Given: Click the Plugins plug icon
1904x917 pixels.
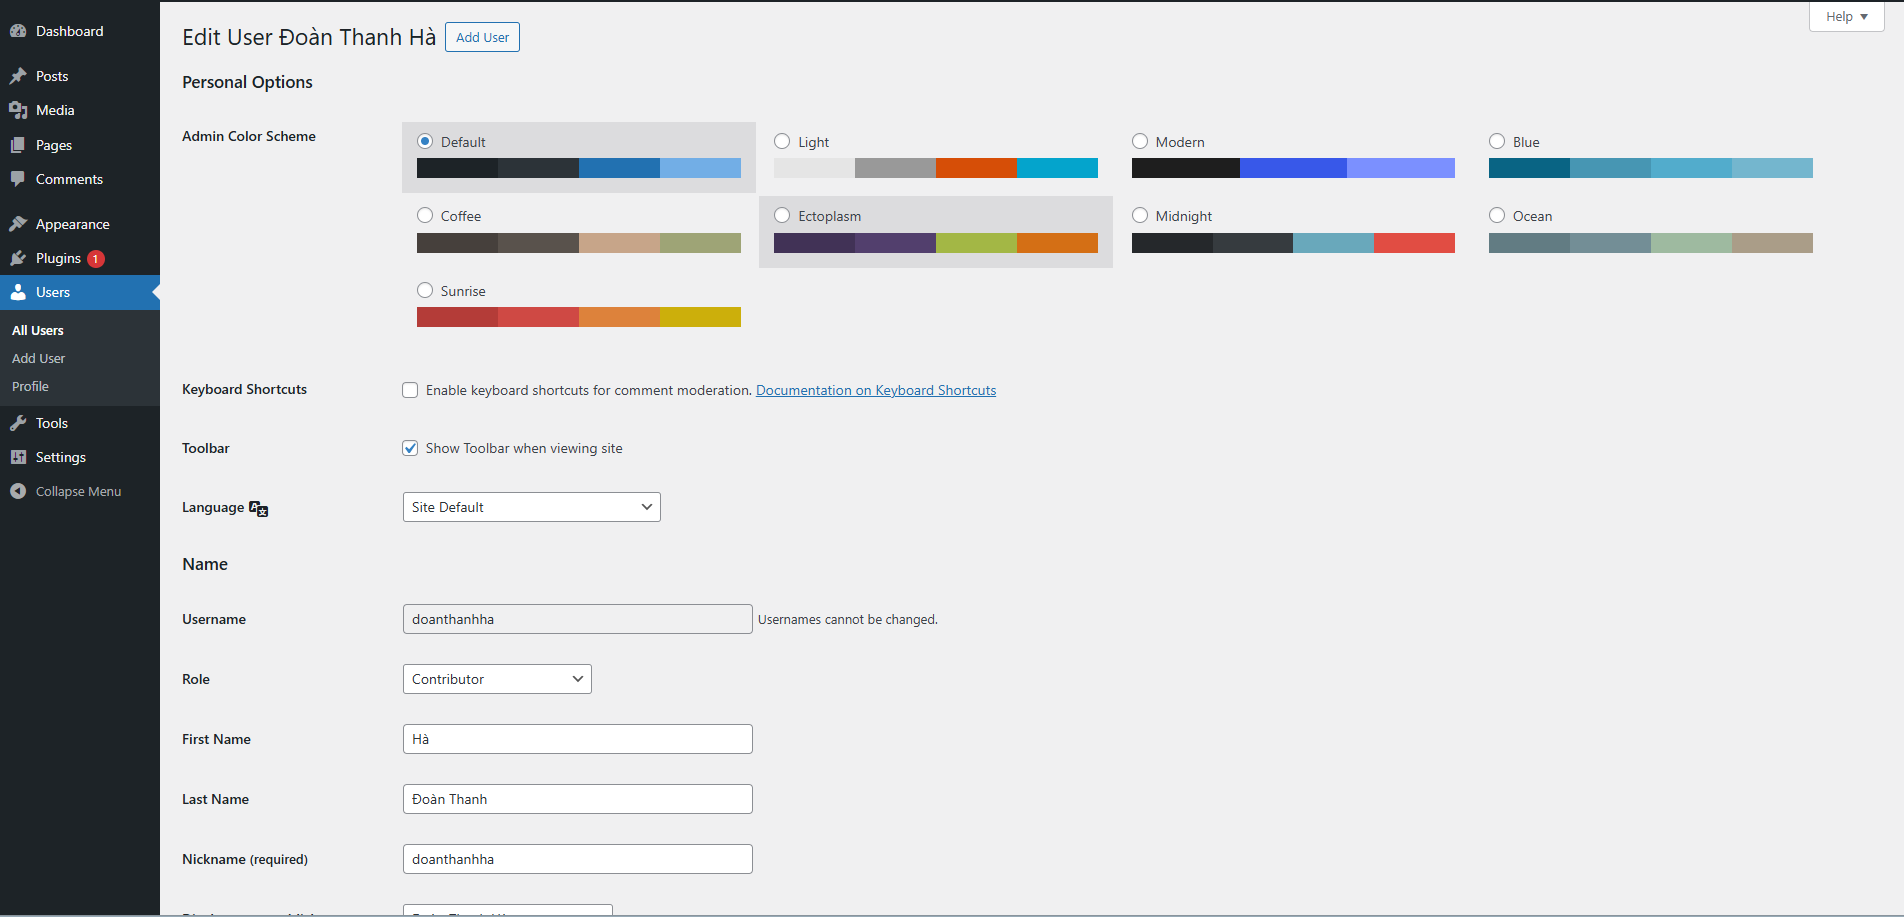Looking at the screenshot, I should point(18,258).
